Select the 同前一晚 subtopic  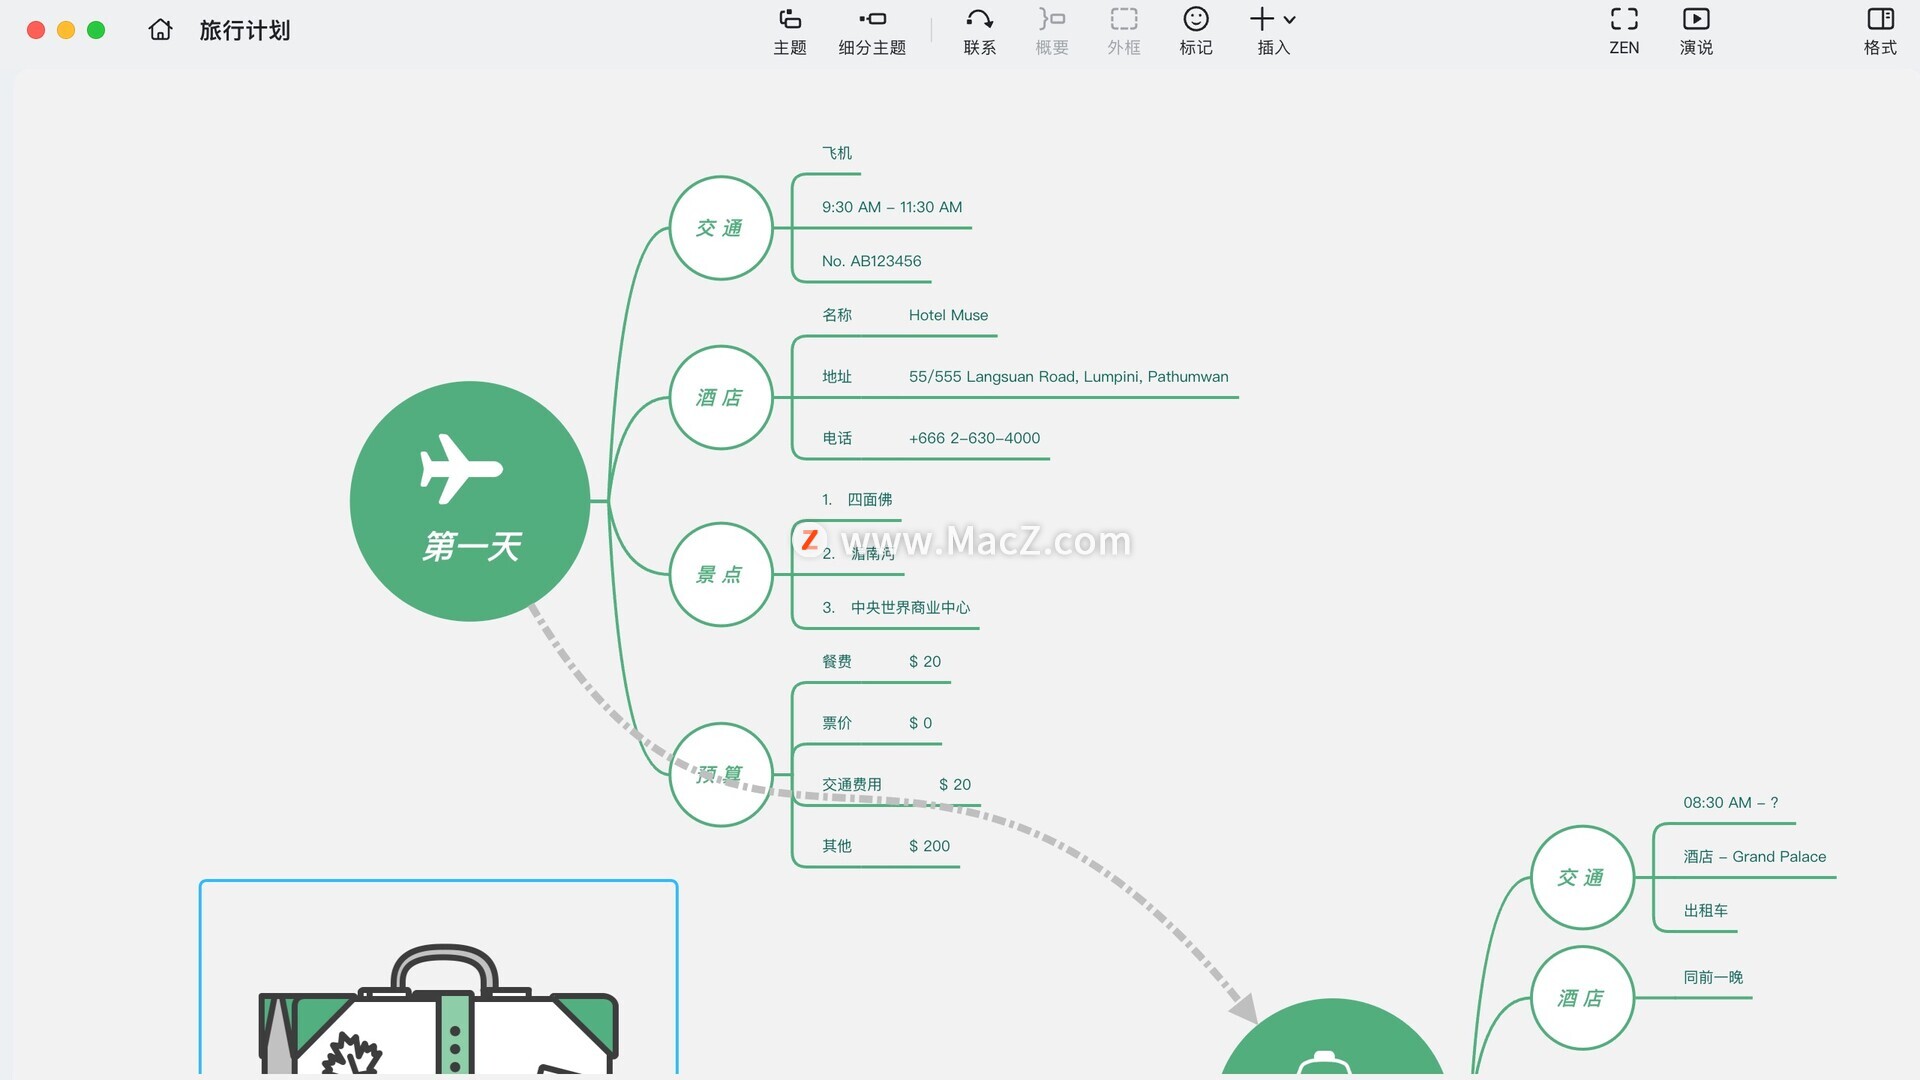(x=1713, y=977)
